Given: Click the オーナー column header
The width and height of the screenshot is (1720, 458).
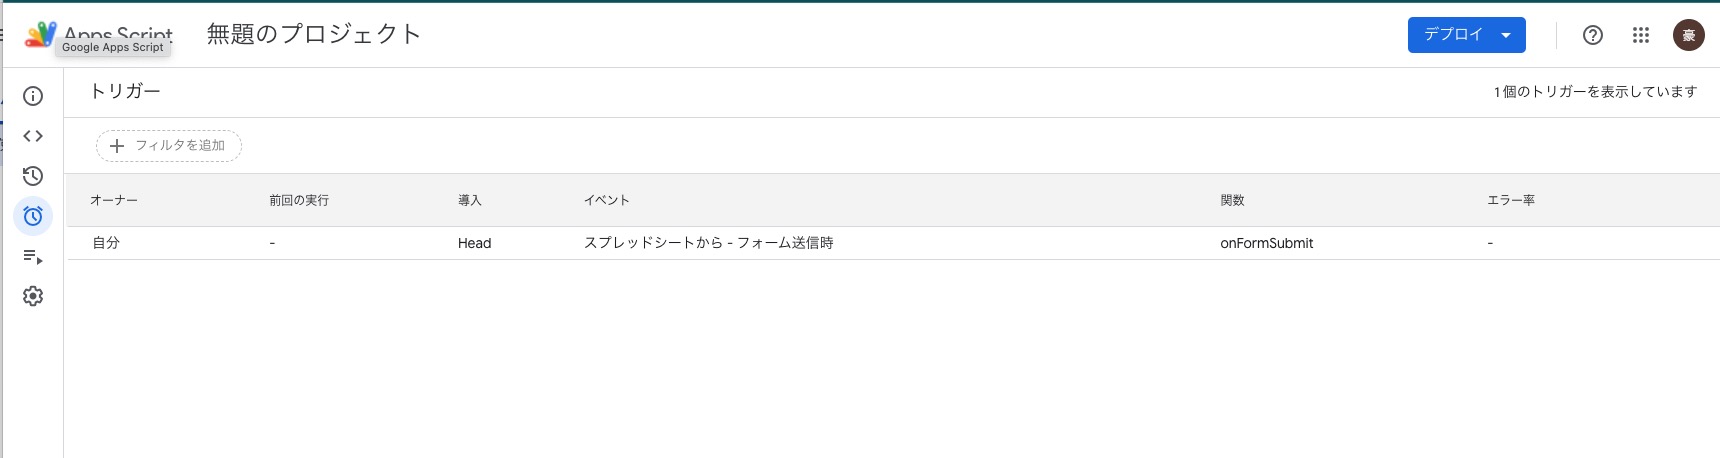Looking at the screenshot, I should 114,200.
